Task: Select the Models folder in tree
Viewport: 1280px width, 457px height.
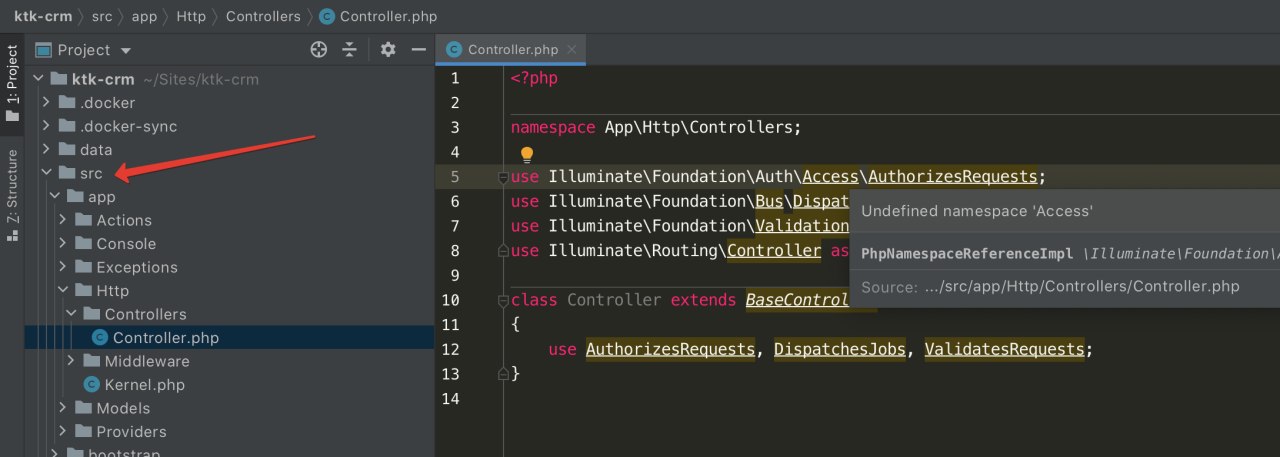Action: click(x=123, y=408)
